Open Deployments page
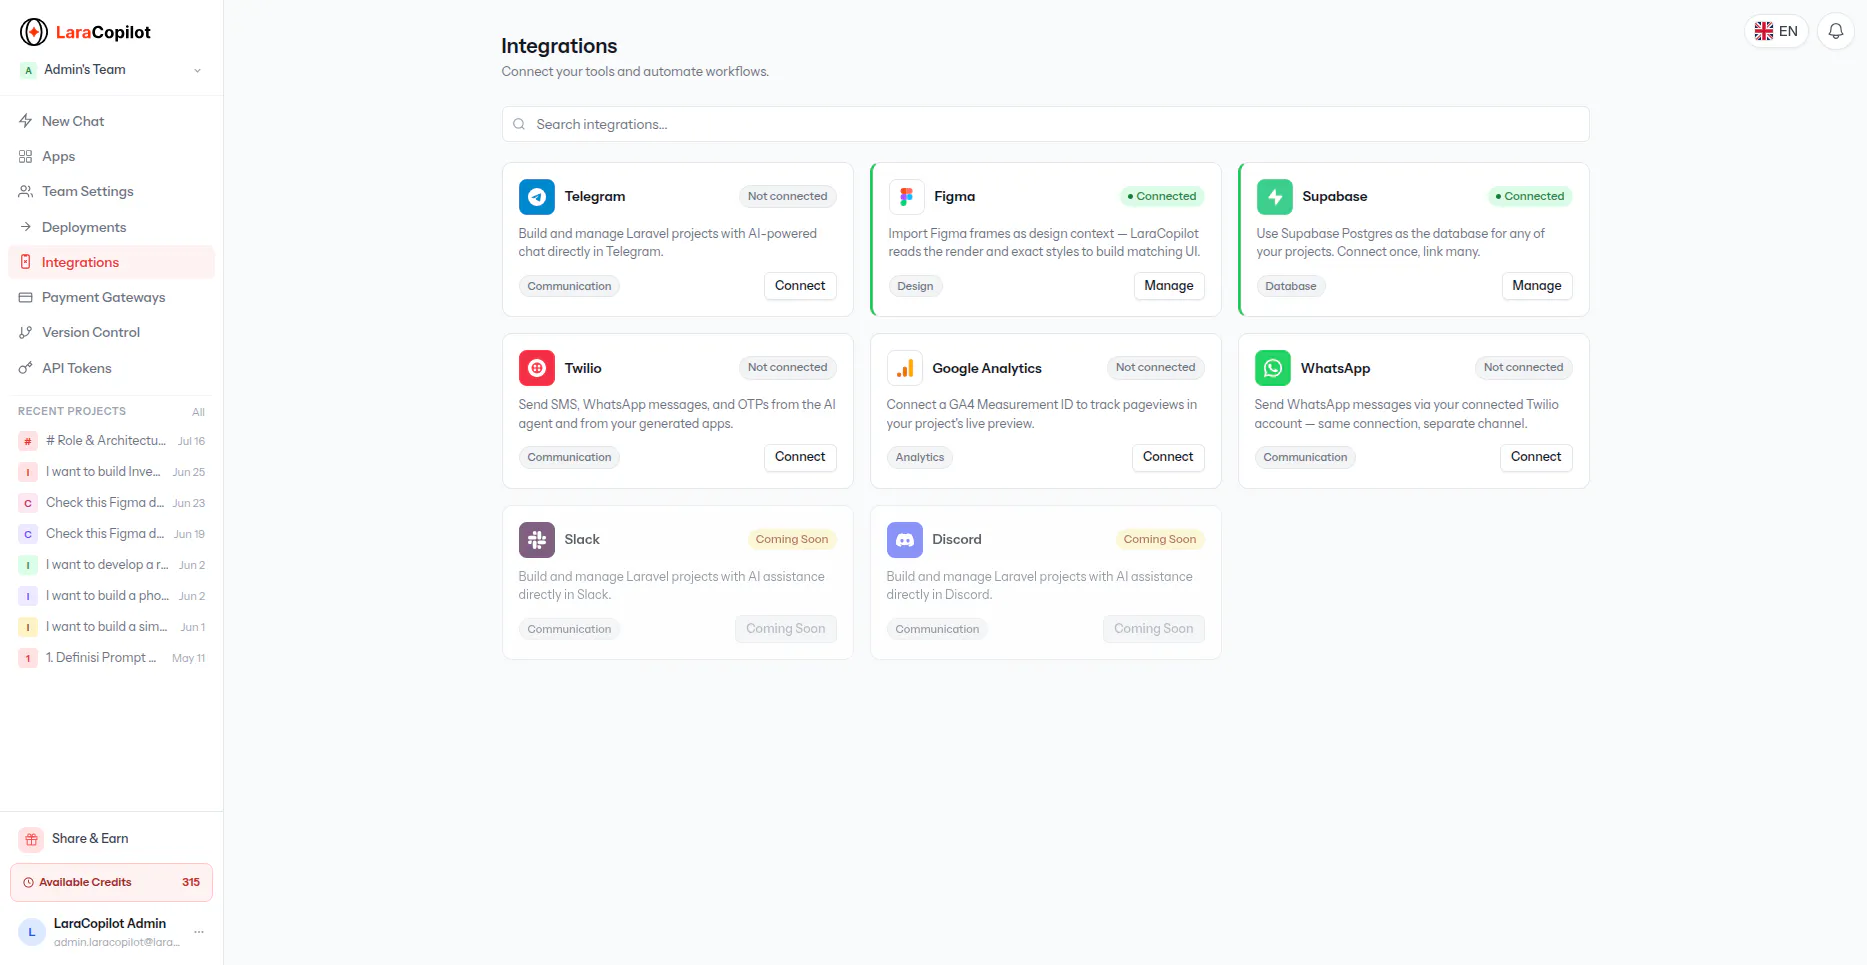The image size is (1867, 965). coord(111,227)
